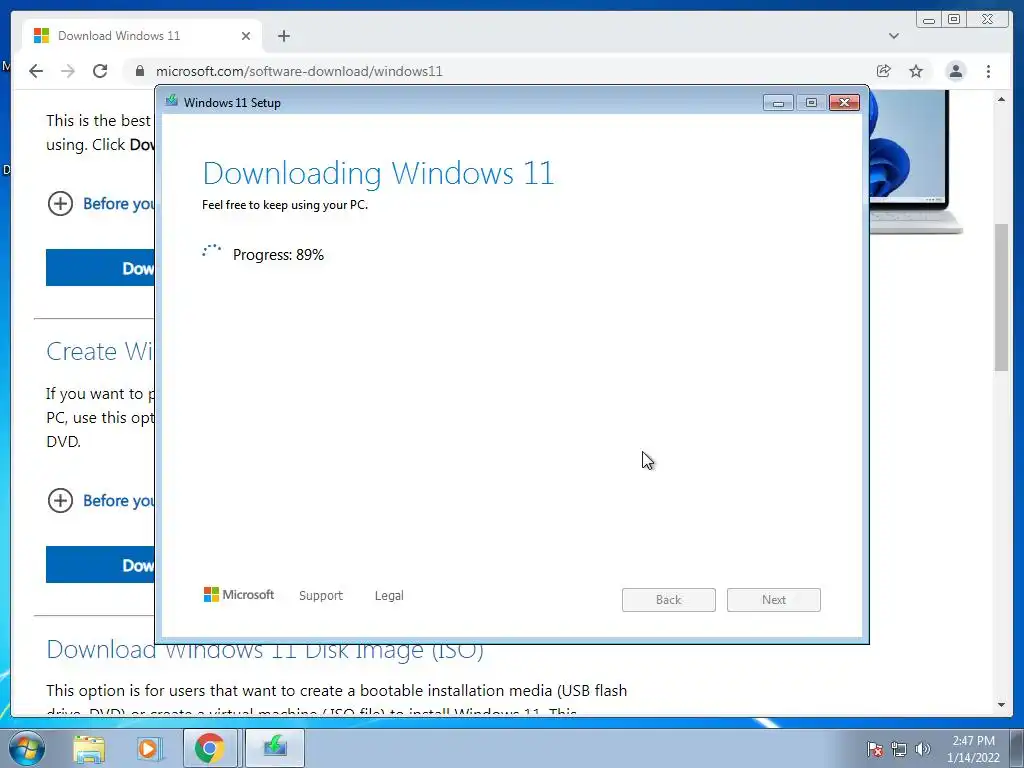The height and width of the screenshot is (768, 1024).
Task: Click the Microsoft logo in Setup window
Action: (239, 595)
